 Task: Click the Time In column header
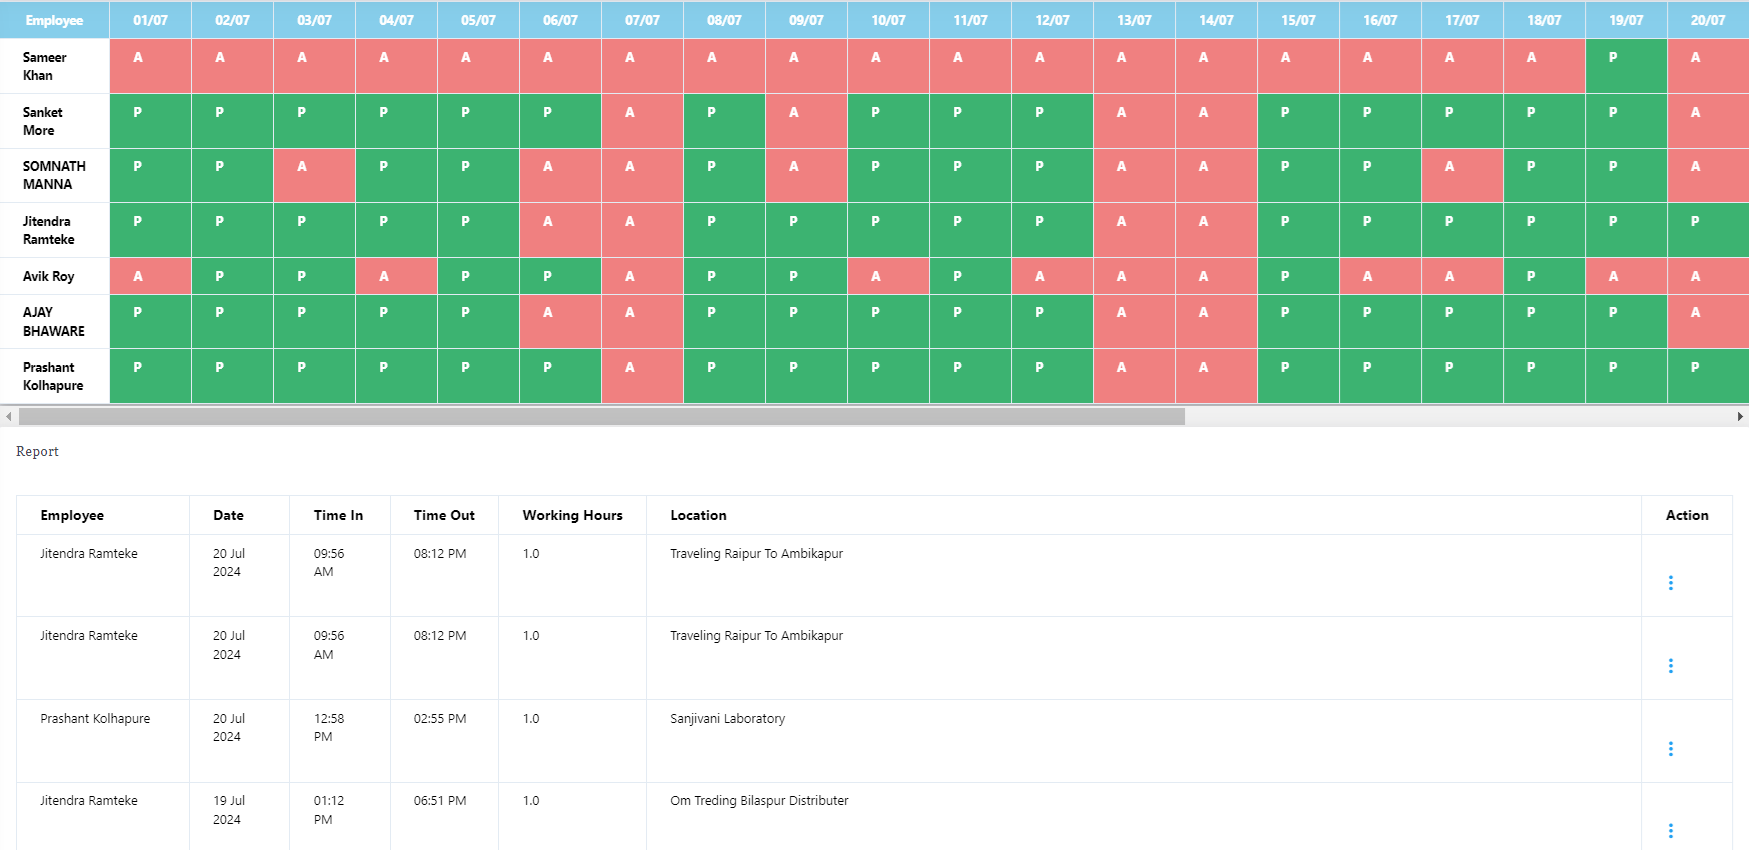pyautogui.click(x=338, y=515)
